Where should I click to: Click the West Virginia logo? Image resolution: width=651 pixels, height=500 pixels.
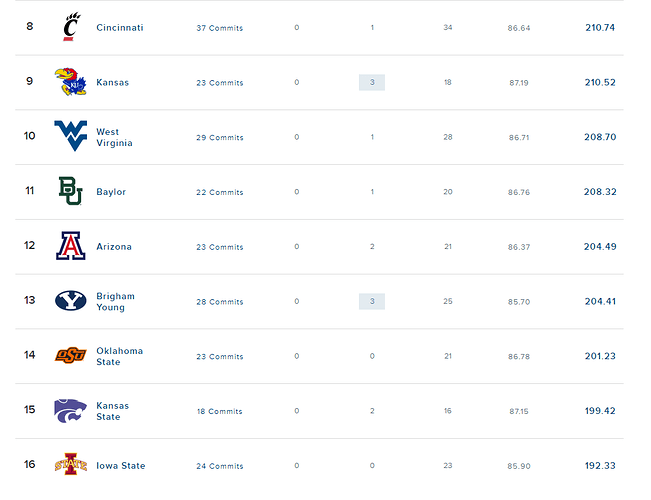point(71,136)
